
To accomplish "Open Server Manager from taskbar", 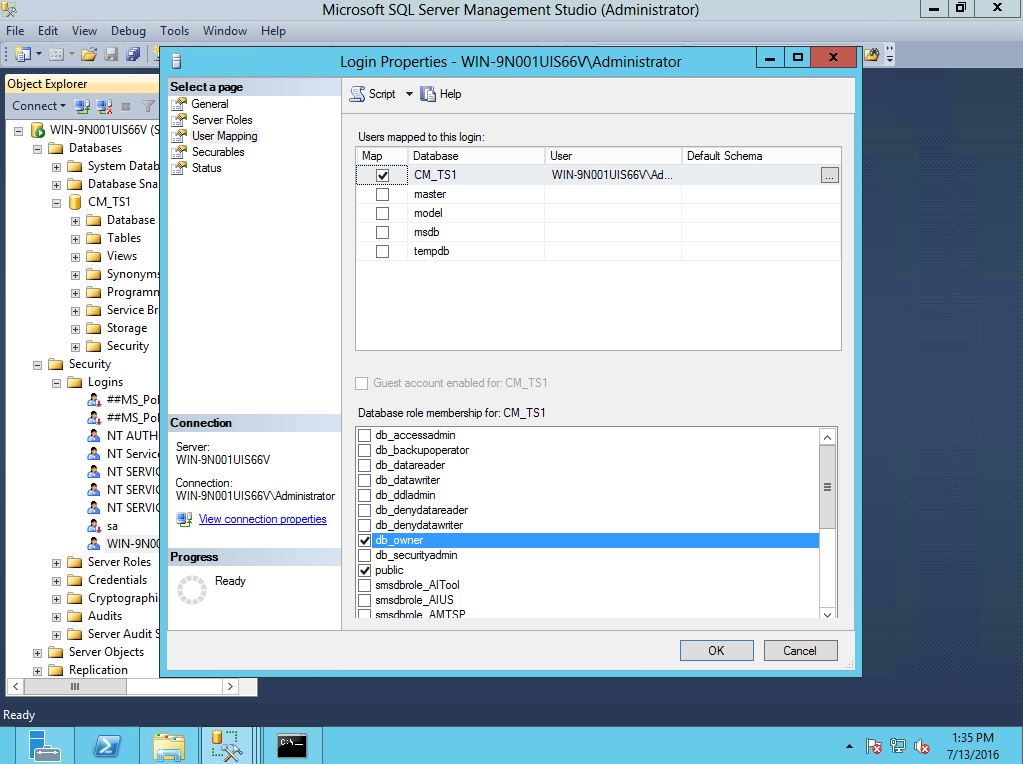I will (x=44, y=746).
